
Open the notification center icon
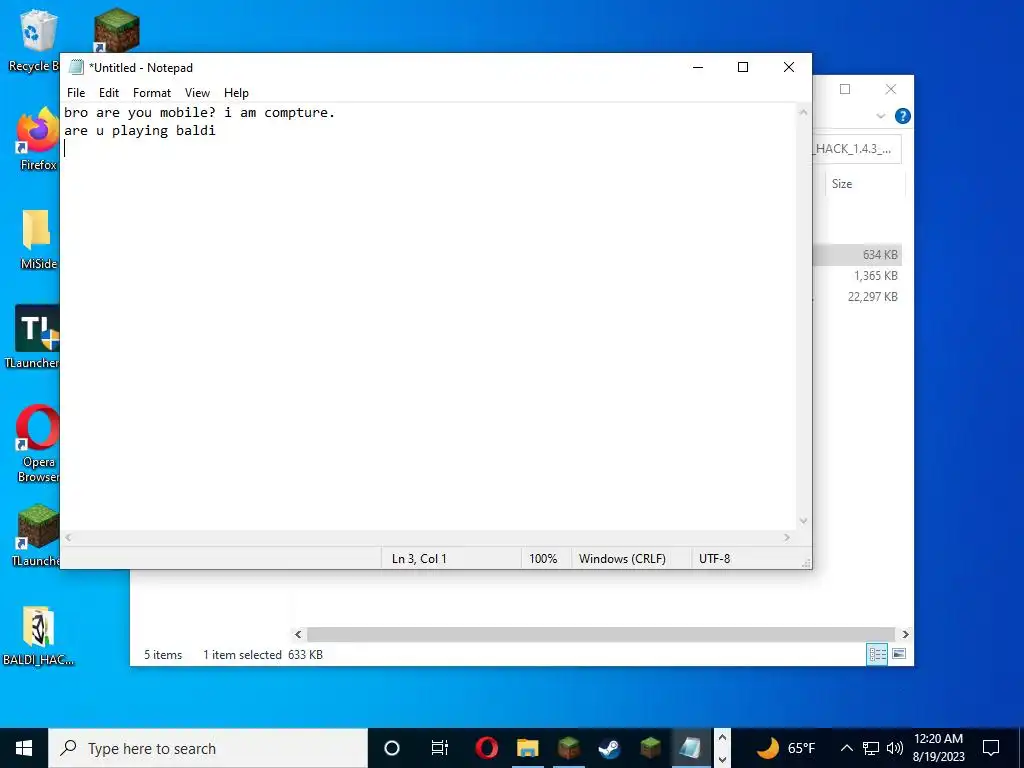(x=991, y=748)
